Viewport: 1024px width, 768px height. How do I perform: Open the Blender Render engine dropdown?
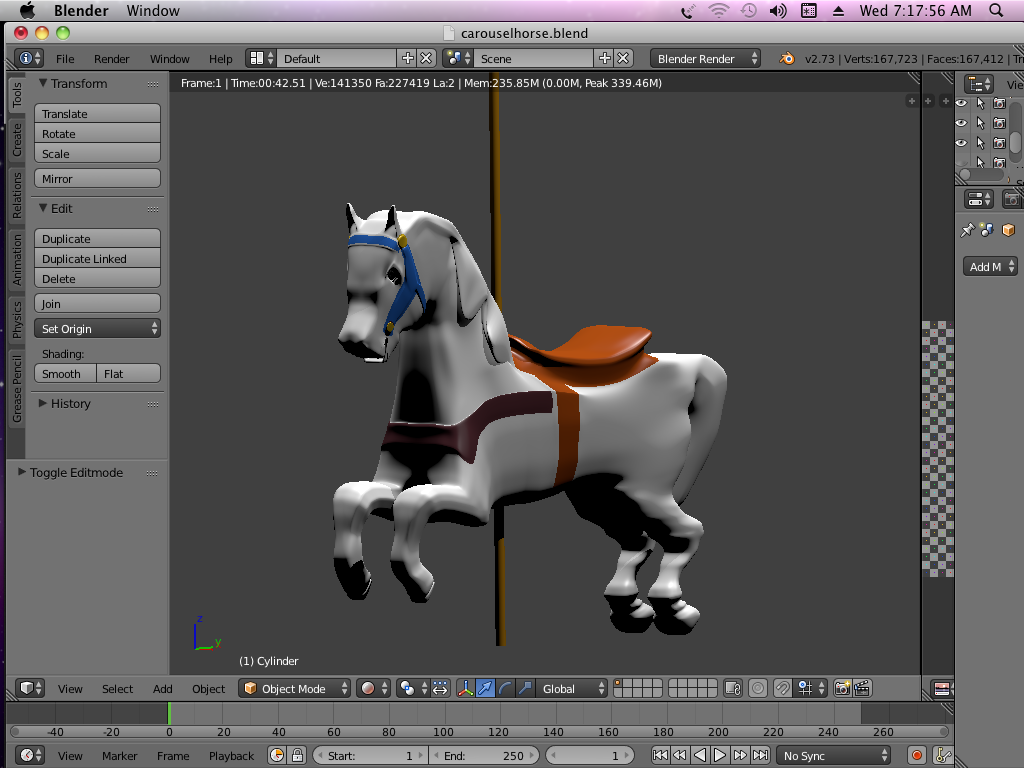coord(705,59)
